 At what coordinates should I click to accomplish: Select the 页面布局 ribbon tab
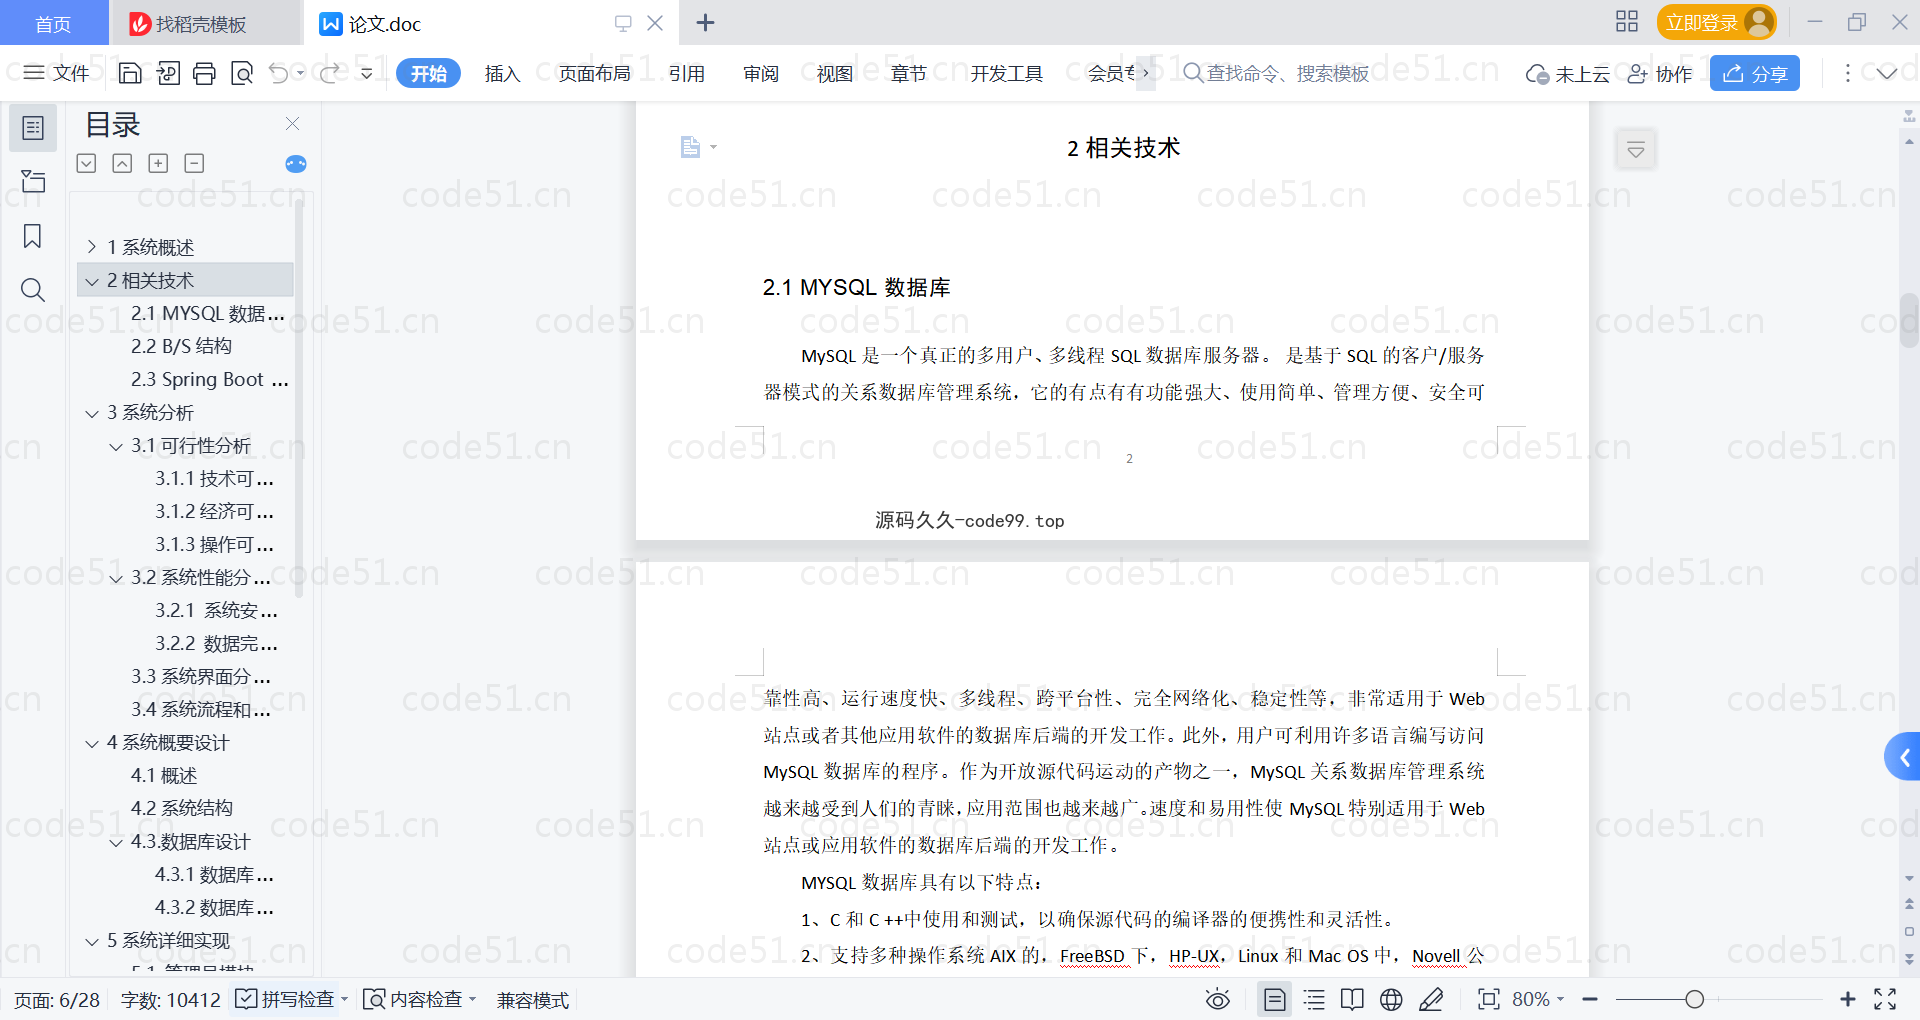(594, 73)
